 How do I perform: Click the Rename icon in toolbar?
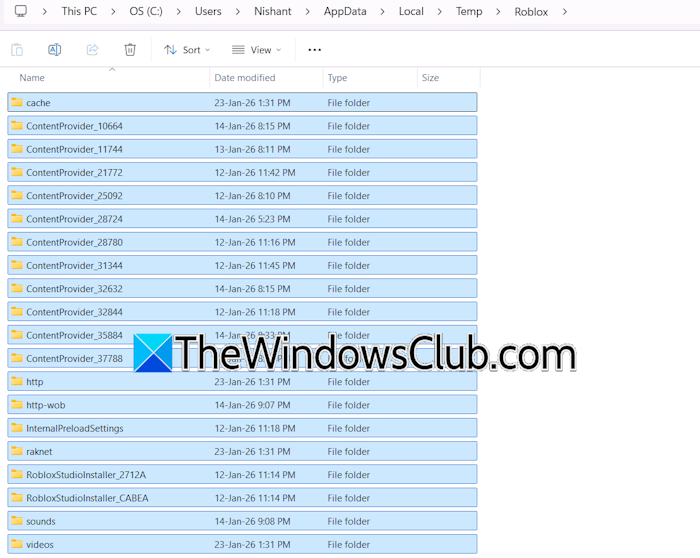(54, 50)
